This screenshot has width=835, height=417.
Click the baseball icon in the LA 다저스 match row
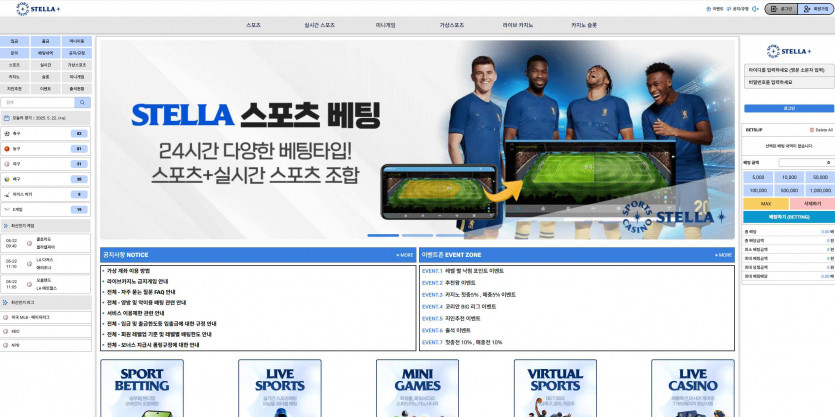click(x=29, y=264)
